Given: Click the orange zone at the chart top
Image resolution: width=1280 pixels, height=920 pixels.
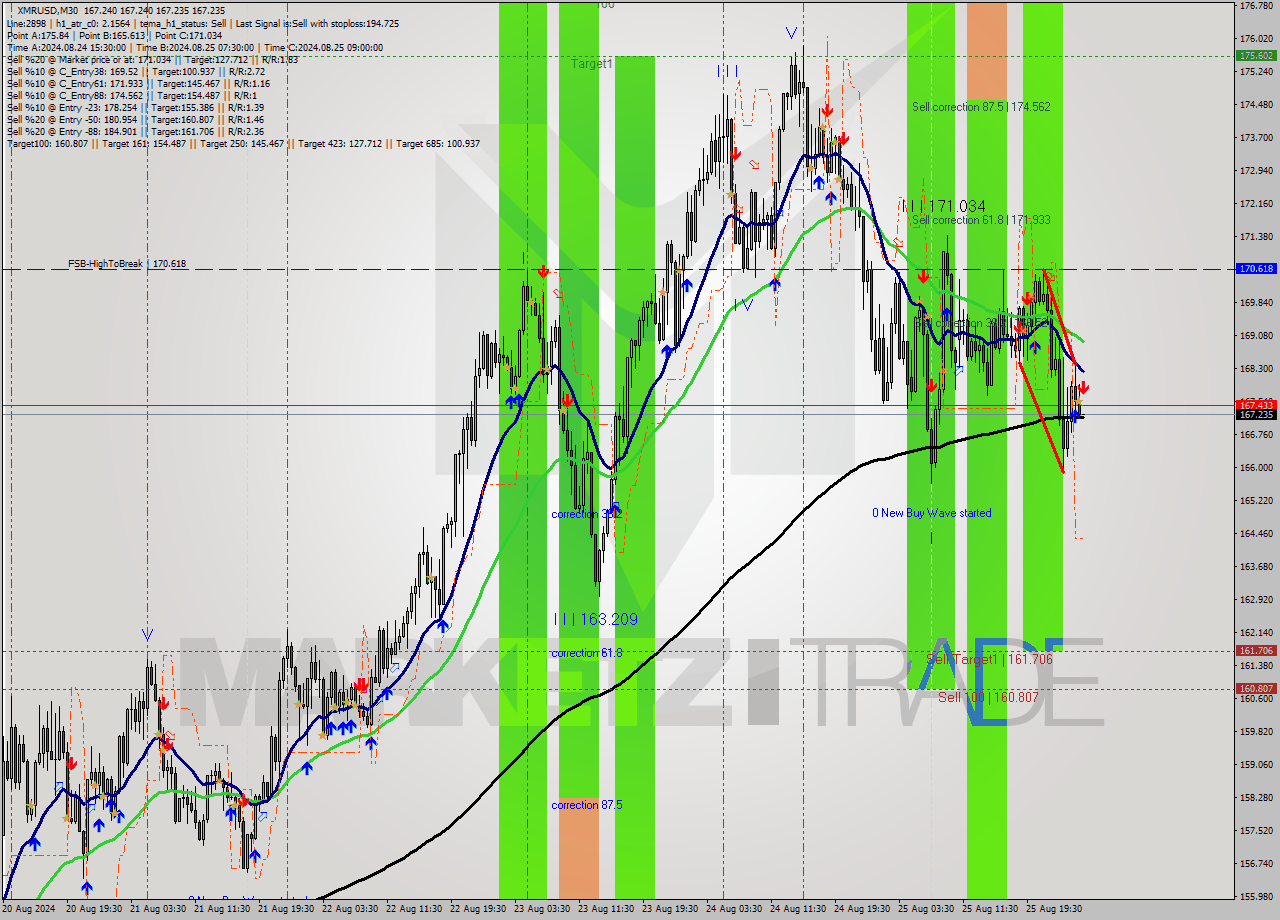Looking at the screenshot, I should 986,50.
